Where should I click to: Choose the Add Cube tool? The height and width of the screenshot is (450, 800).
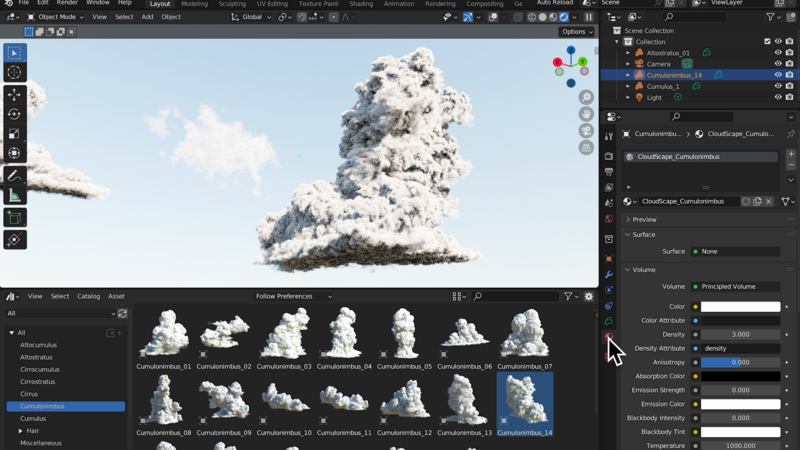pyautogui.click(x=14, y=218)
